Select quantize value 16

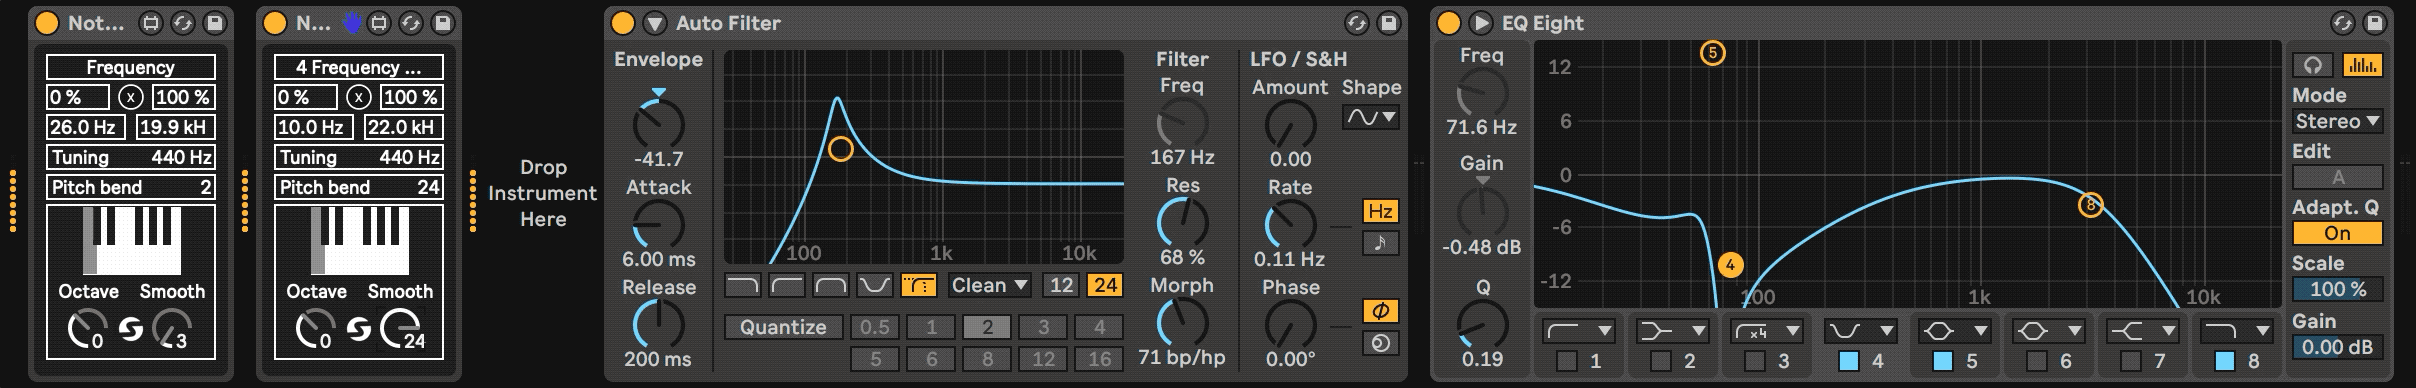1099,359
